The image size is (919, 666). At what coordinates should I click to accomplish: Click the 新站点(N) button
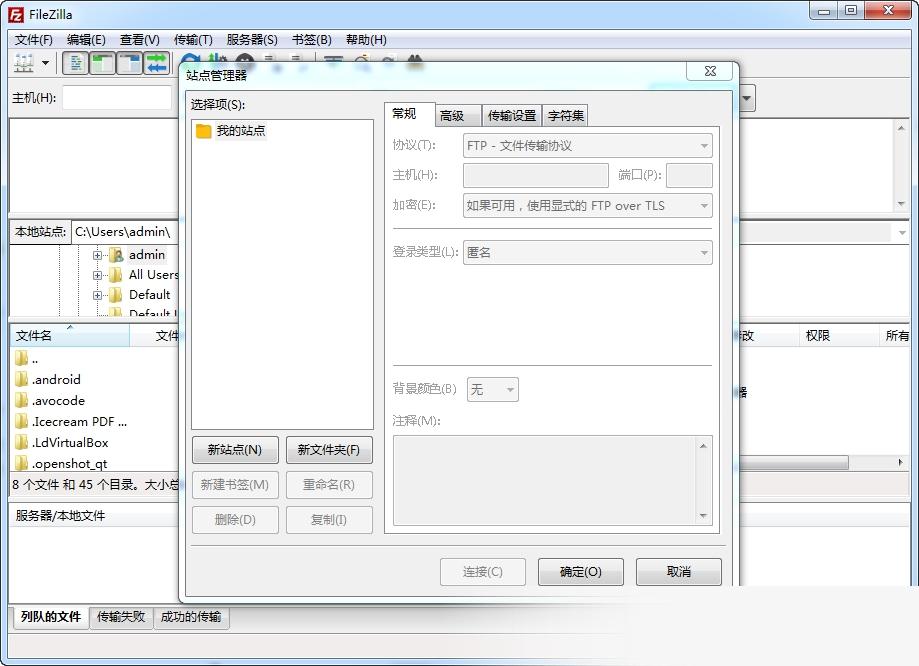point(235,450)
